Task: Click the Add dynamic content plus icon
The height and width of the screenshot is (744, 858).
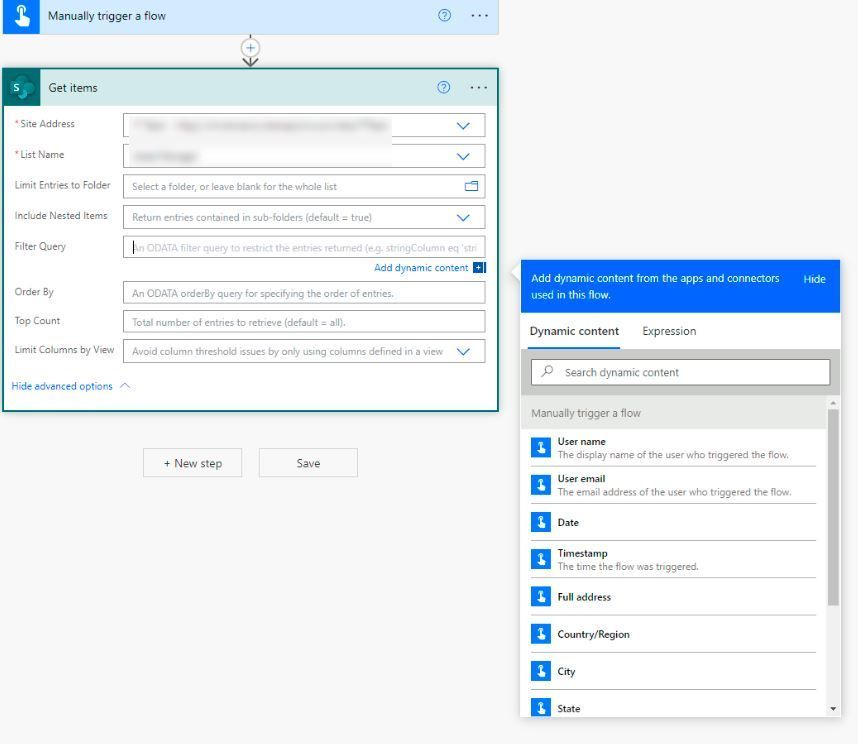Action: 479,268
